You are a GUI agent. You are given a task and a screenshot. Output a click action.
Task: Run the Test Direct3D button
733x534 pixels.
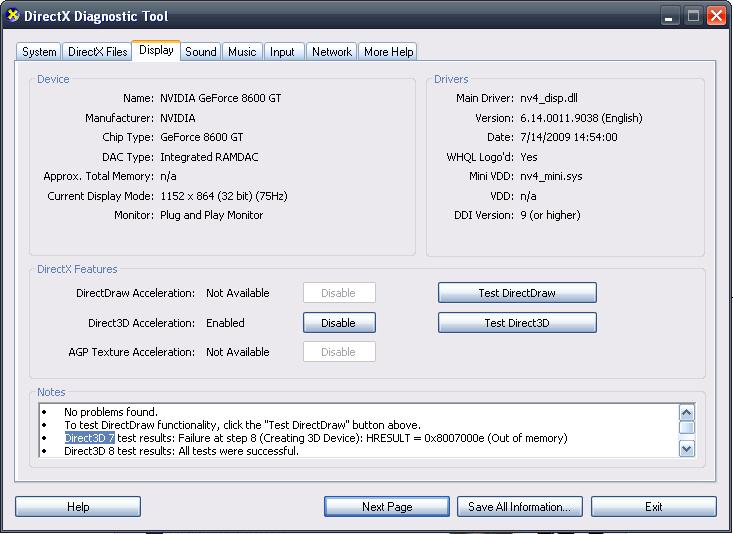coord(517,323)
